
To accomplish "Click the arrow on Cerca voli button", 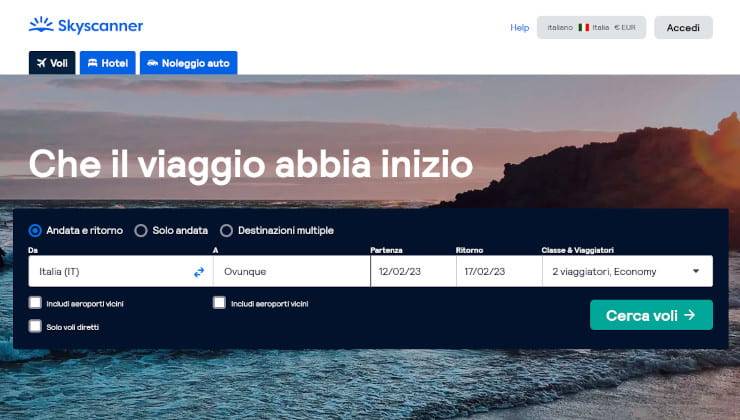I will pyautogui.click(x=690, y=315).
